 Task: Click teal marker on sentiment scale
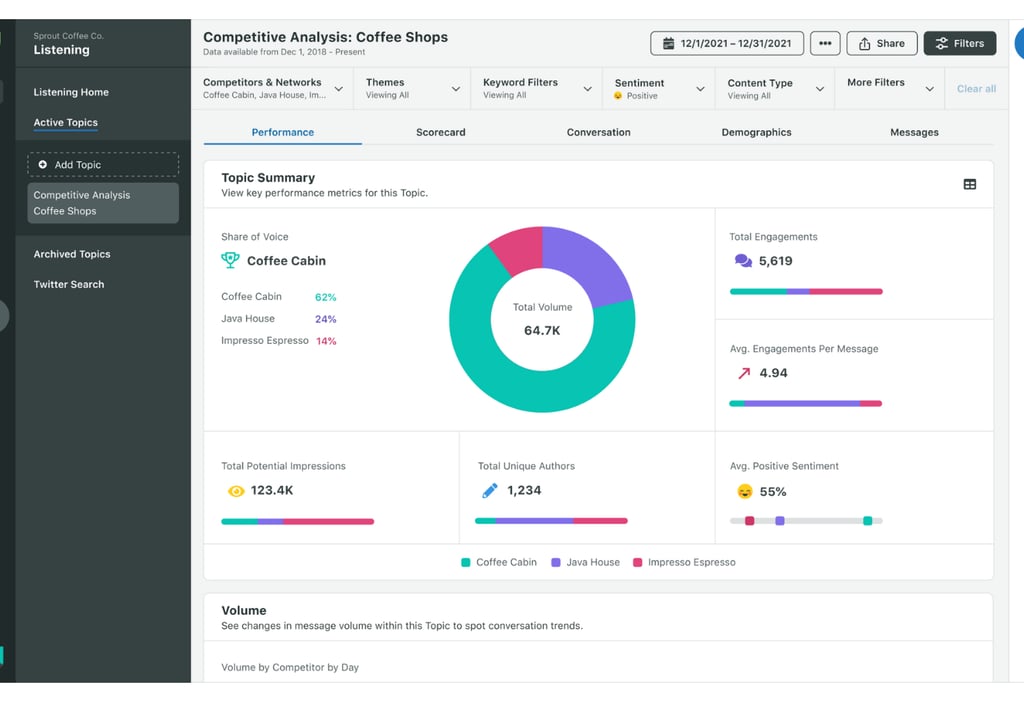tap(867, 521)
